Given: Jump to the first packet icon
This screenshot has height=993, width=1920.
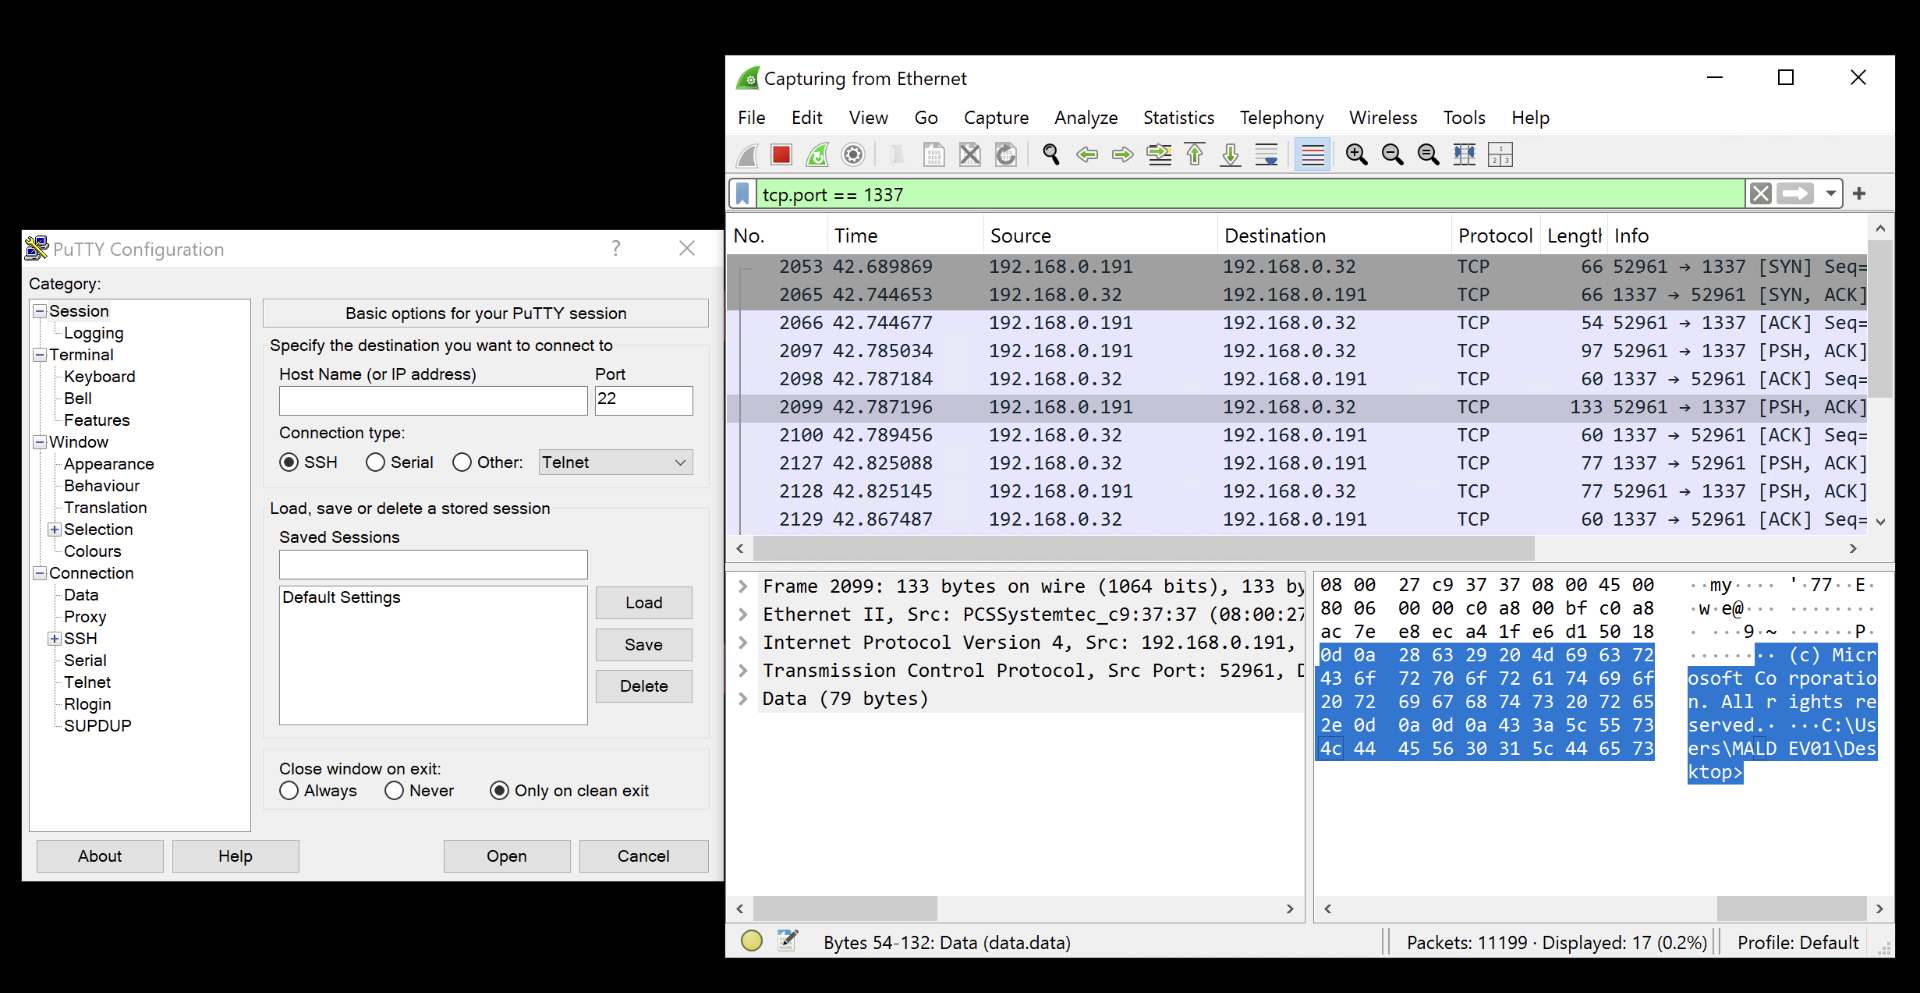Looking at the screenshot, I should pos(1195,155).
